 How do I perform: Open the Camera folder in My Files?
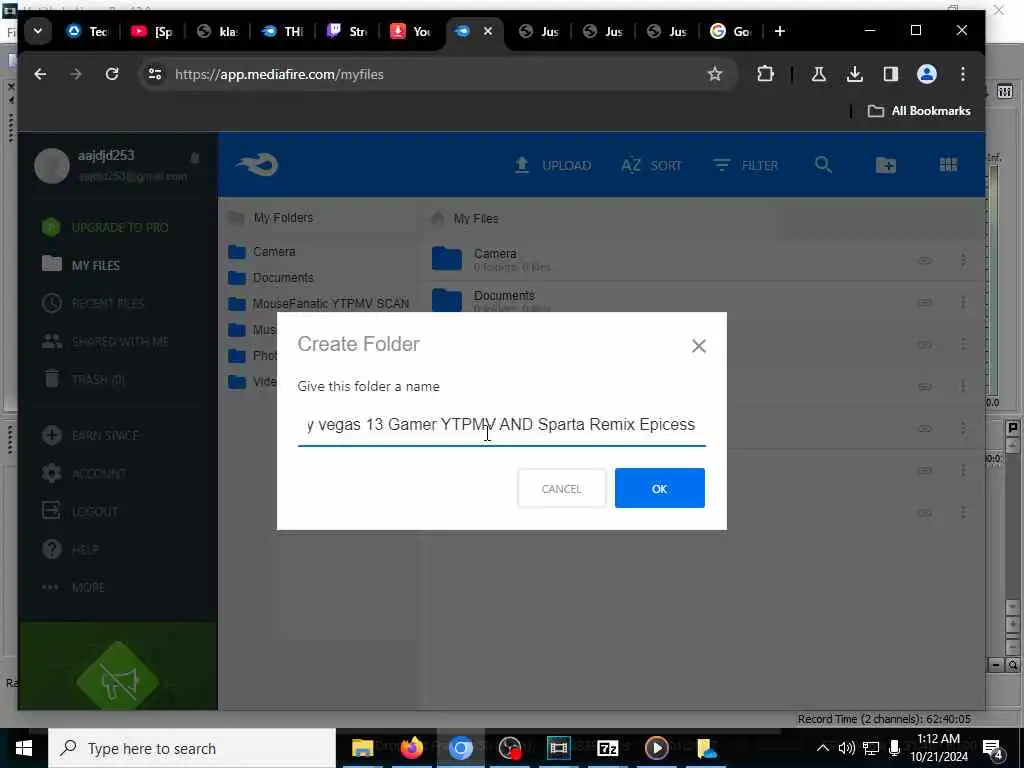coord(494,253)
